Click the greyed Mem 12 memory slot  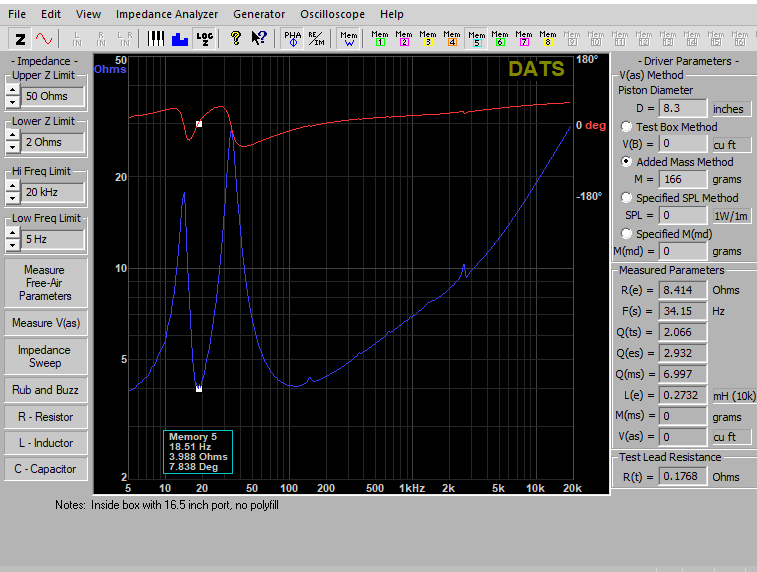click(644, 39)
